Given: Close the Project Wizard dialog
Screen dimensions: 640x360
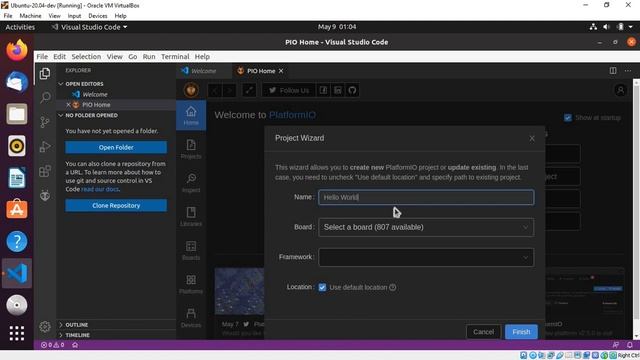Looking at the screenshot, I should [x=532, y=139].
